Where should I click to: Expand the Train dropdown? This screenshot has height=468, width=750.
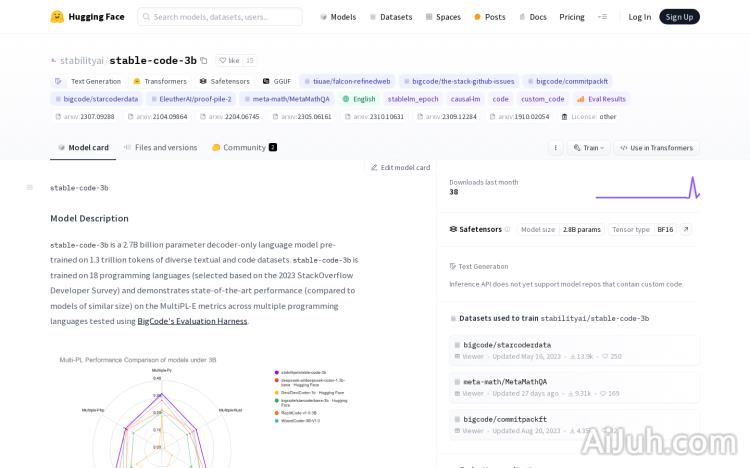click(588, 148)
